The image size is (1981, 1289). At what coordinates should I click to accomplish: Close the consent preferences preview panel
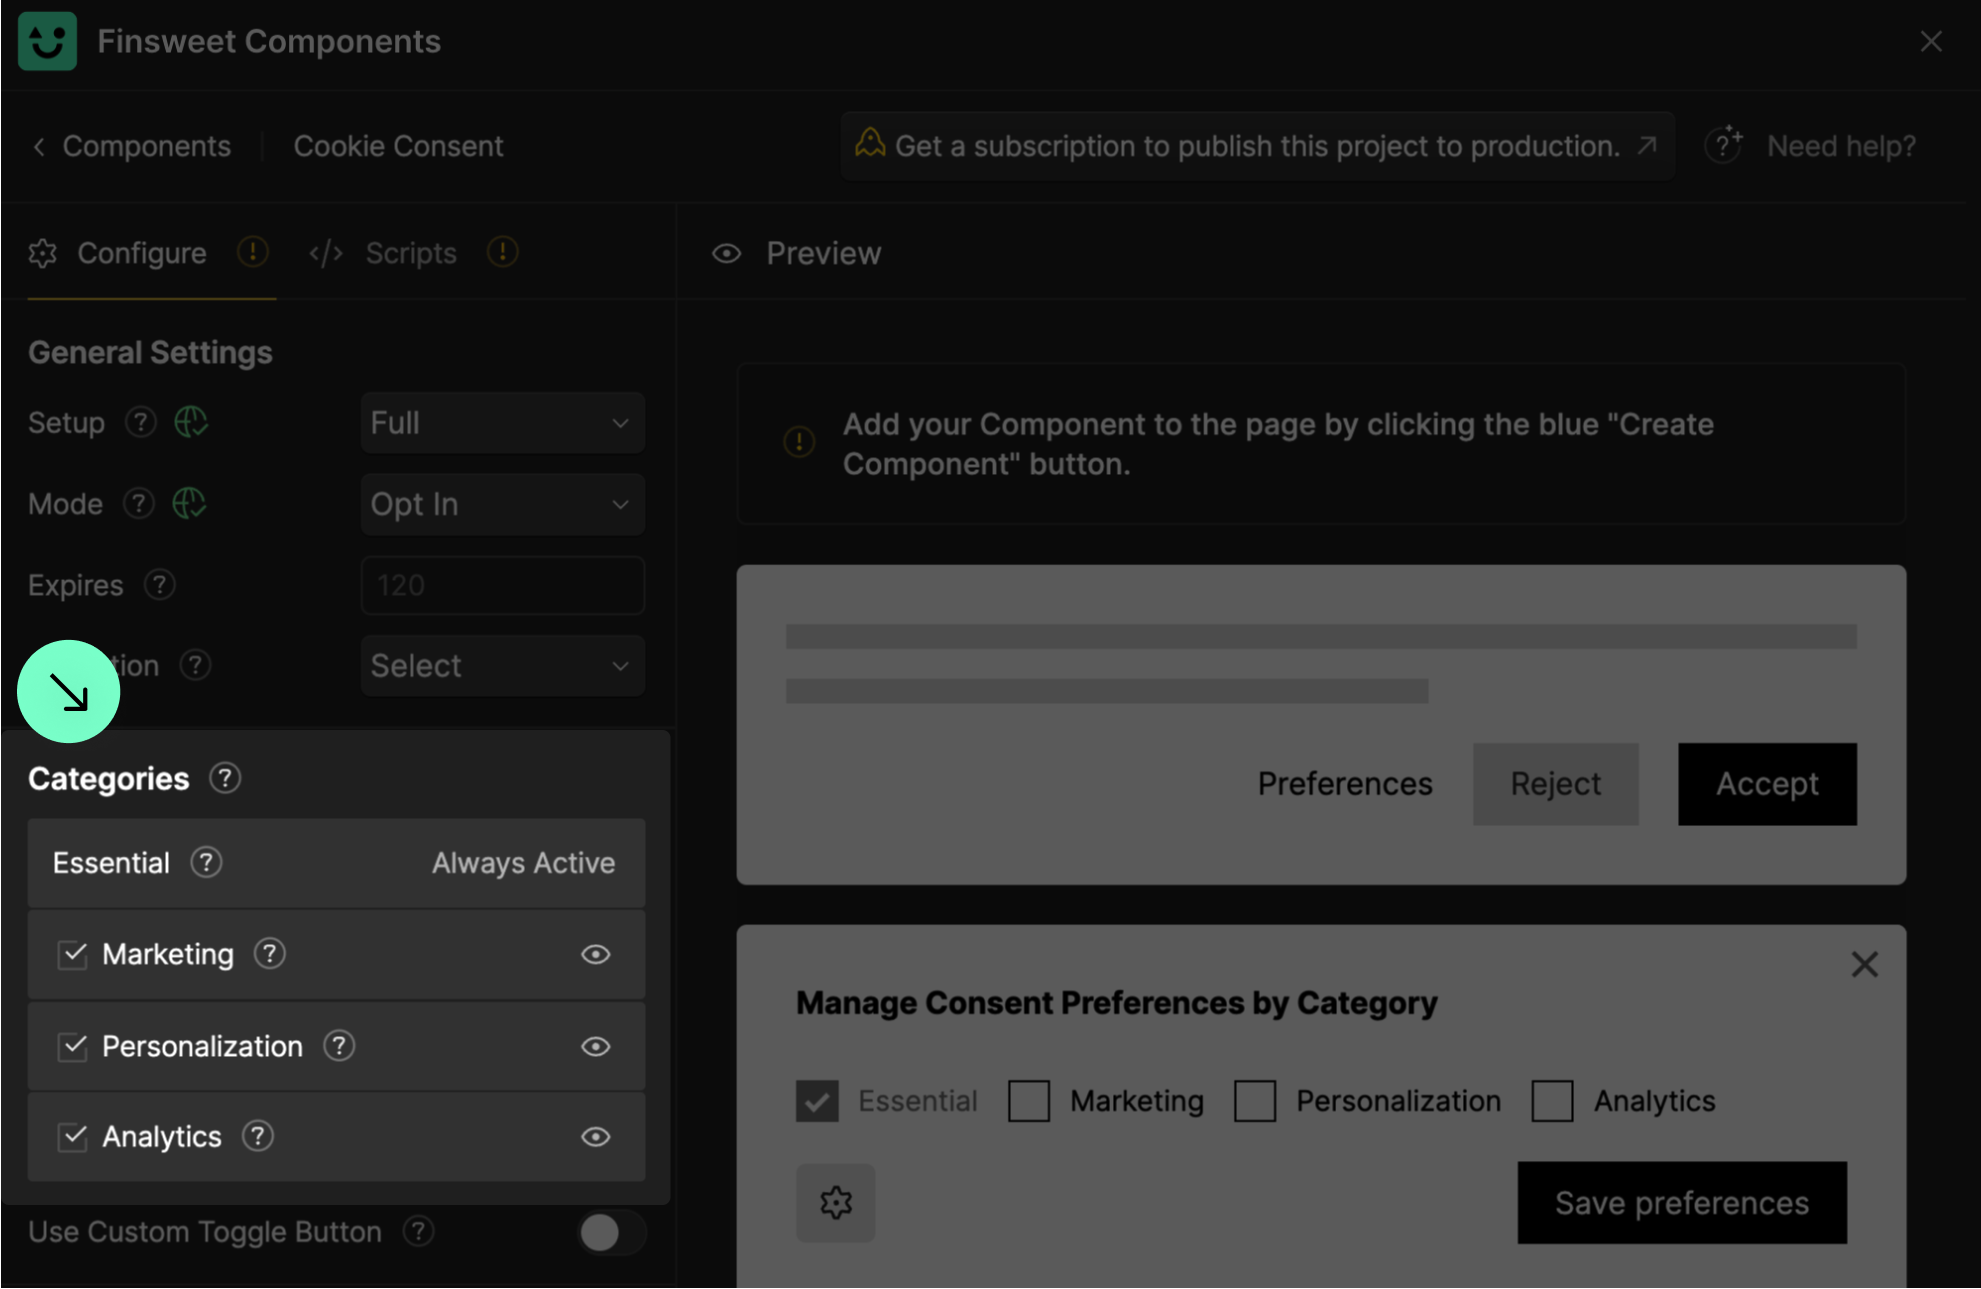click(x=1864, y=965)
